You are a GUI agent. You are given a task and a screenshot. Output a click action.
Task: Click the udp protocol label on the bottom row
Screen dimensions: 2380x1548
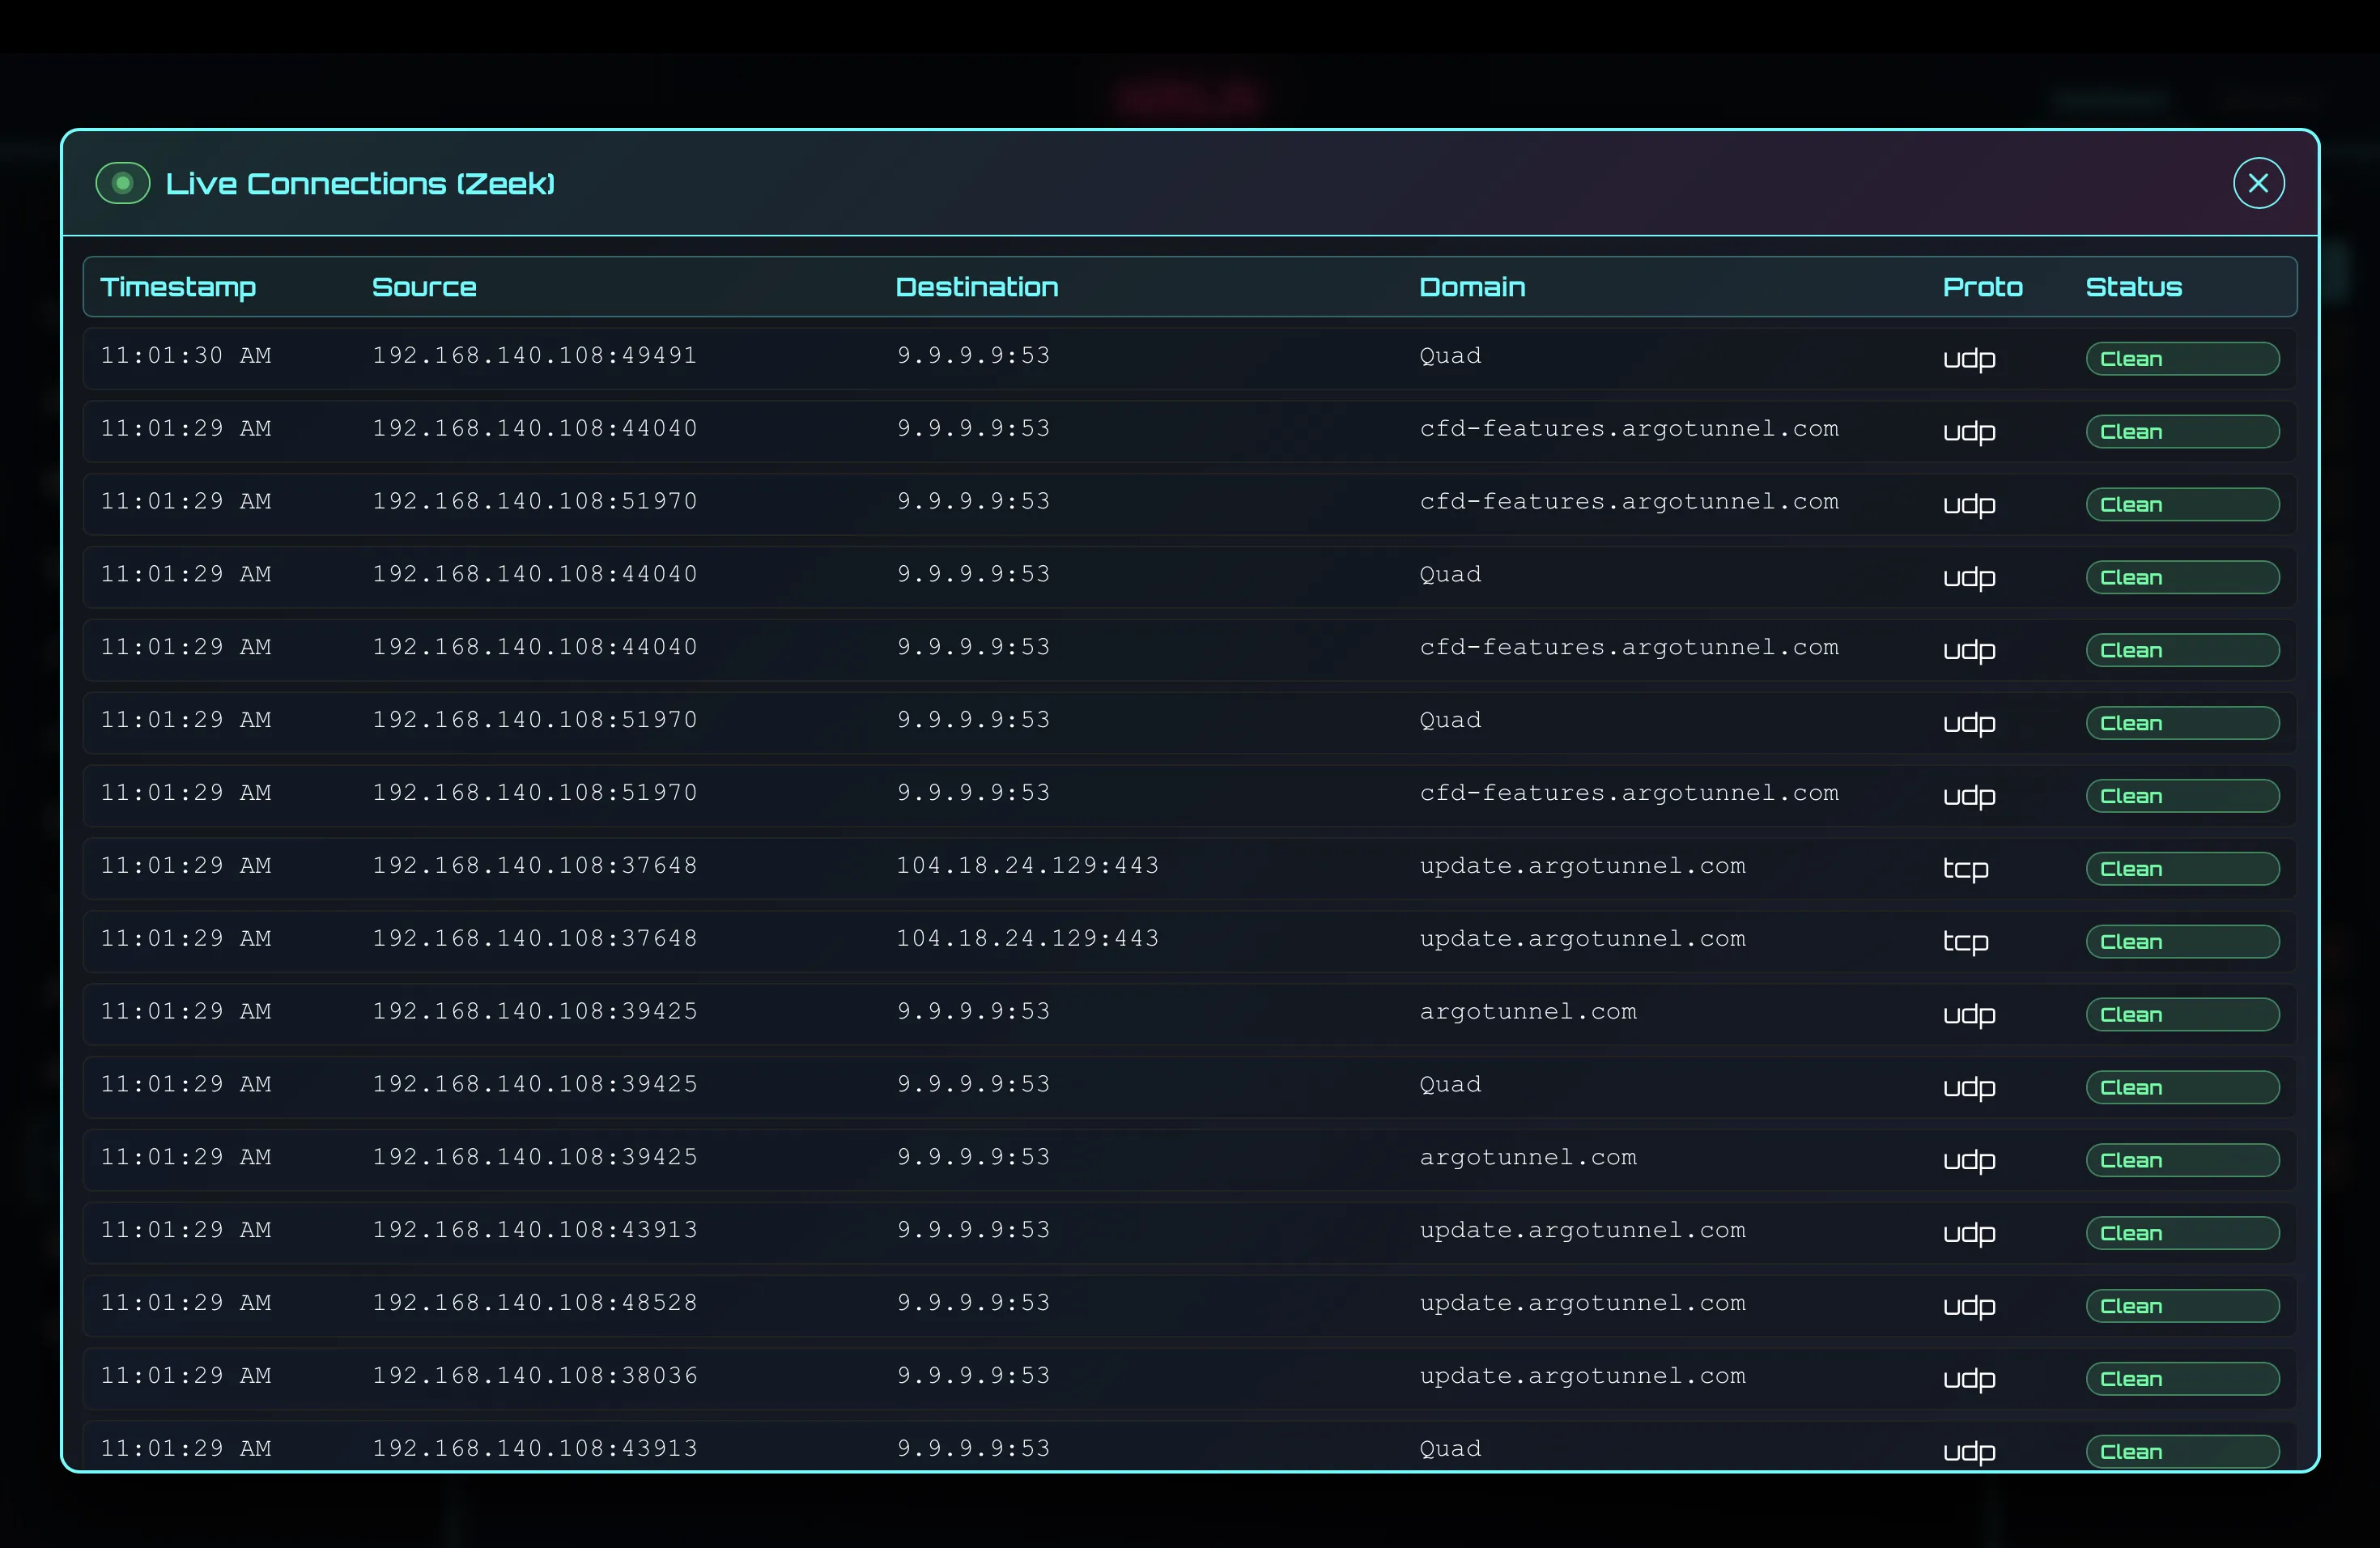(x=1969, y=1451)
